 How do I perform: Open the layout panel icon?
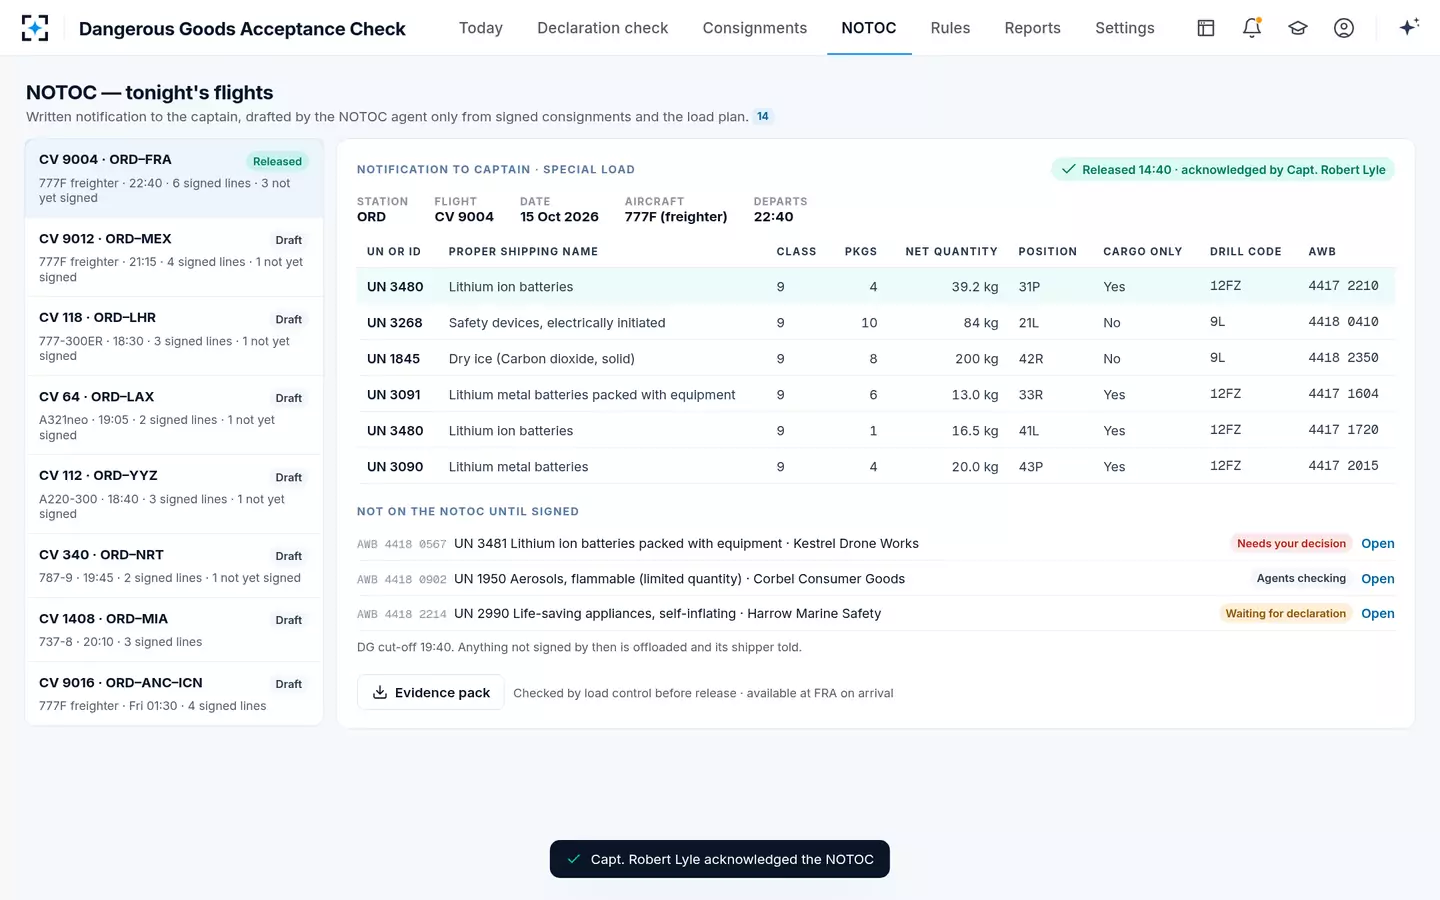[1206, 28]
